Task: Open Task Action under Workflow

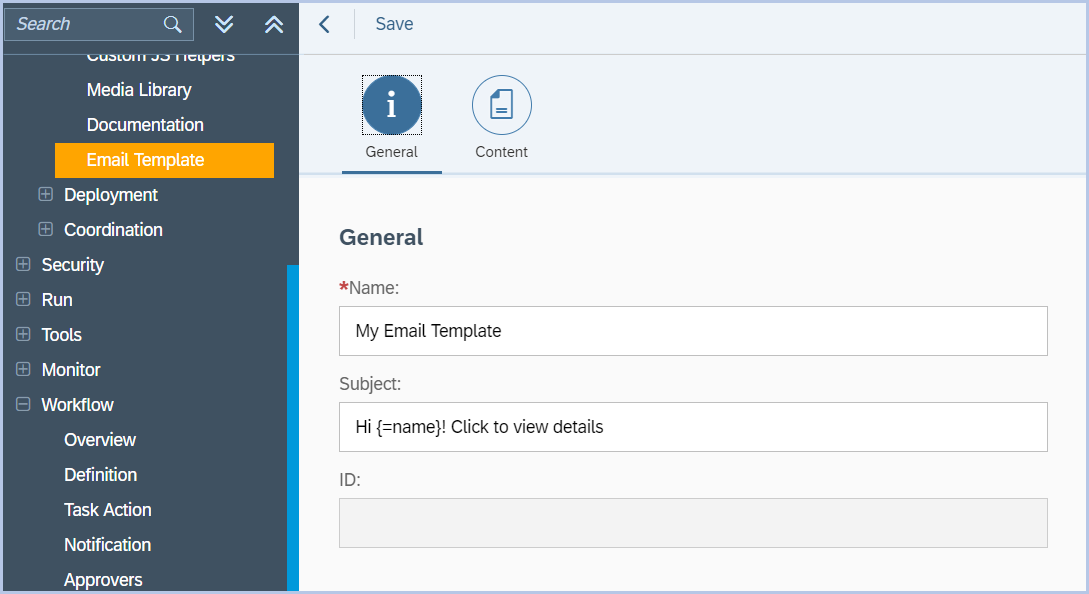Action: point(108,510)
